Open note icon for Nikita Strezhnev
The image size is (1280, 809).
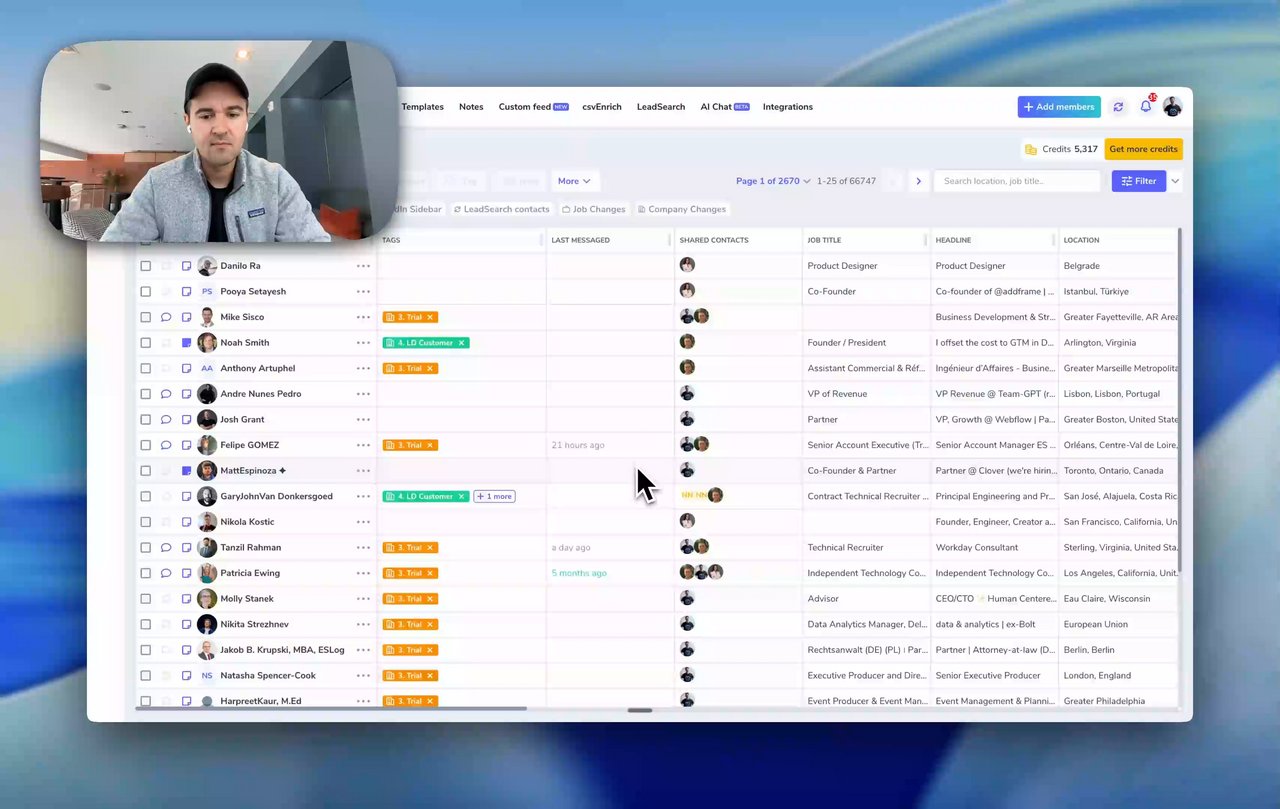[186, 625]
